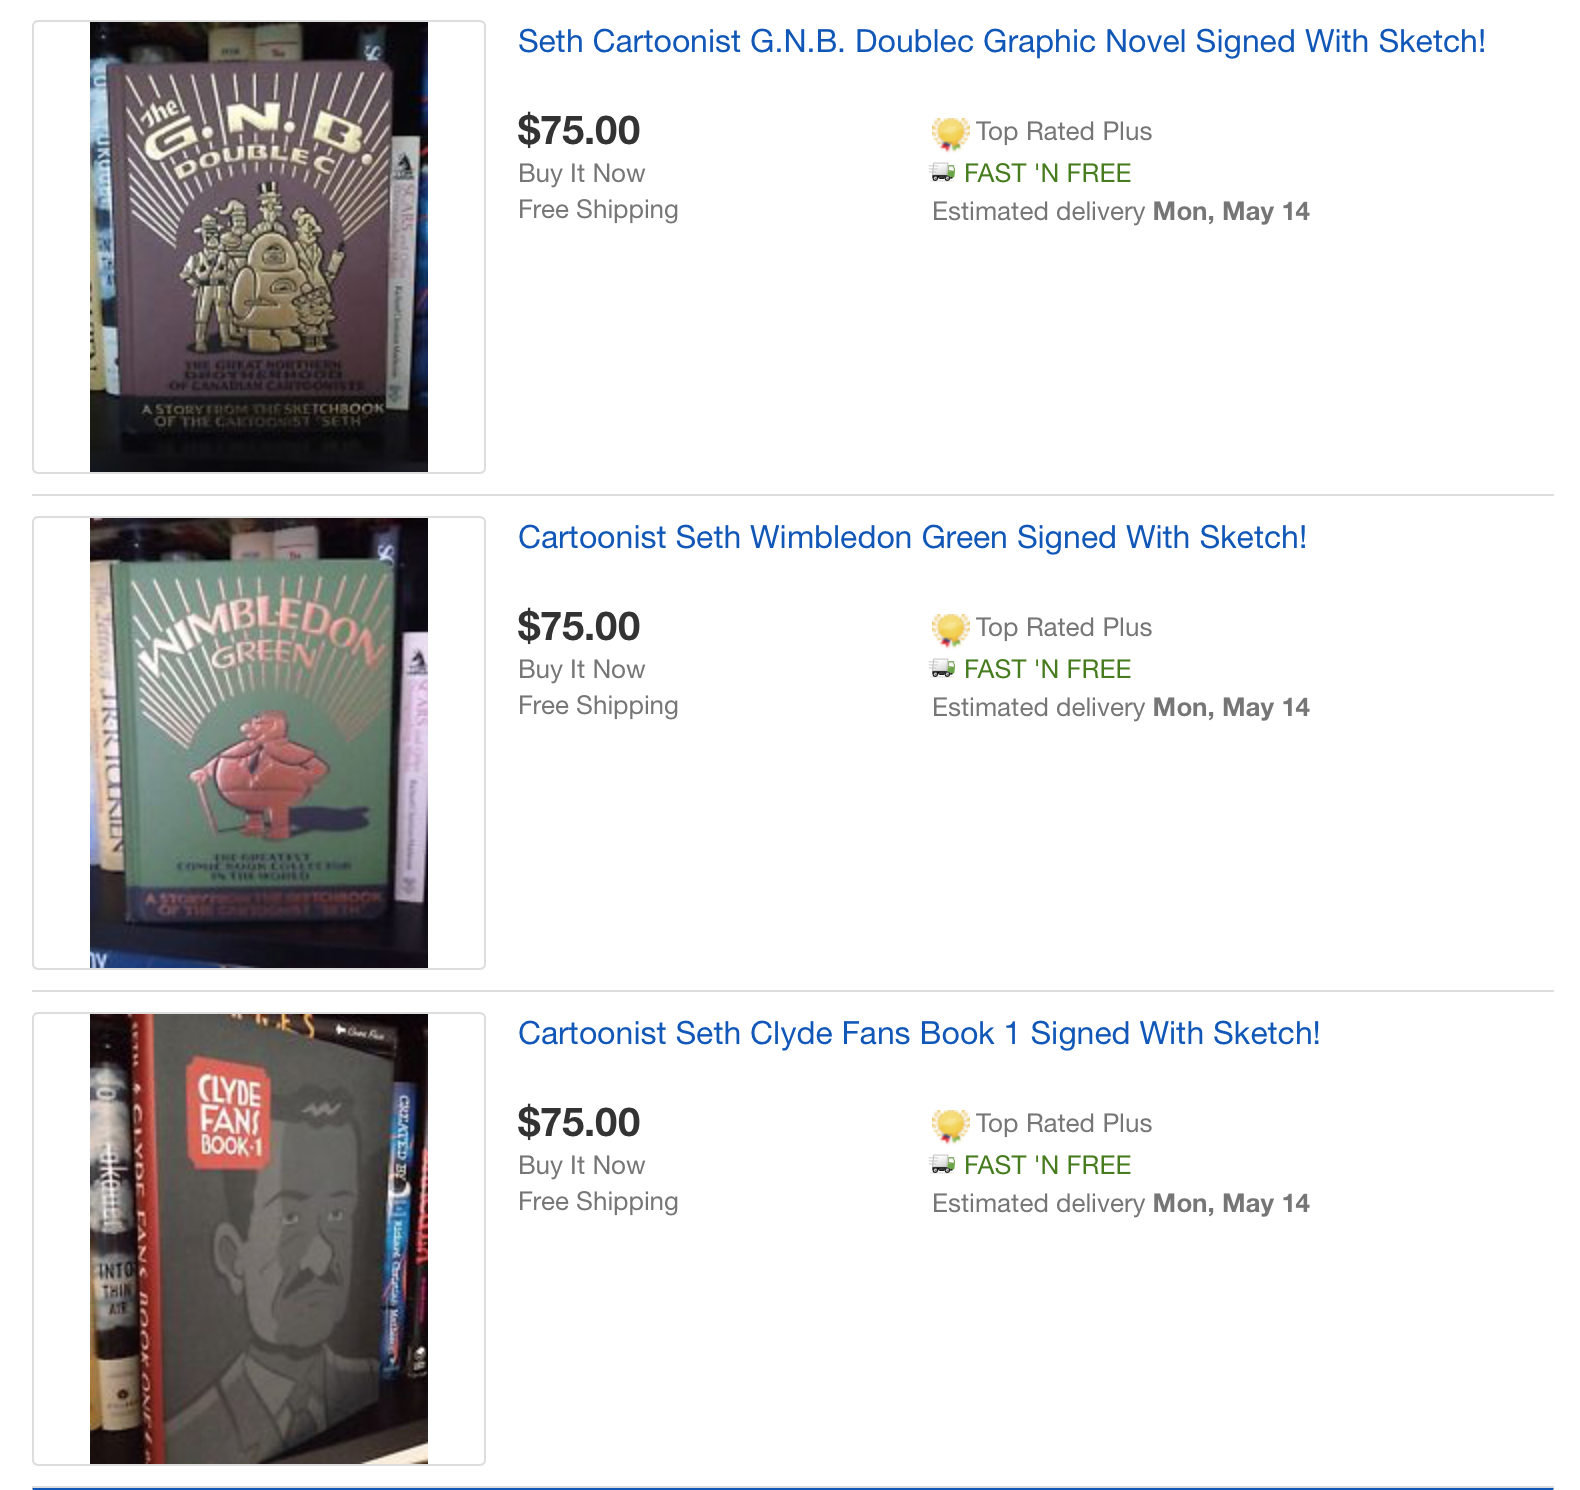1580x1490 pixels.
Task: Click FAST 'N FREE label on G.N.B. listing
Action: 1047,174
